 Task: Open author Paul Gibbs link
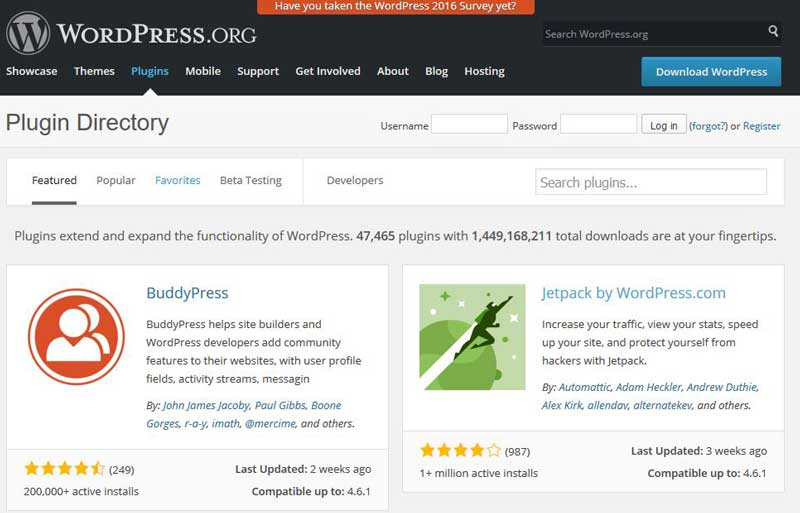coord(281,405)
